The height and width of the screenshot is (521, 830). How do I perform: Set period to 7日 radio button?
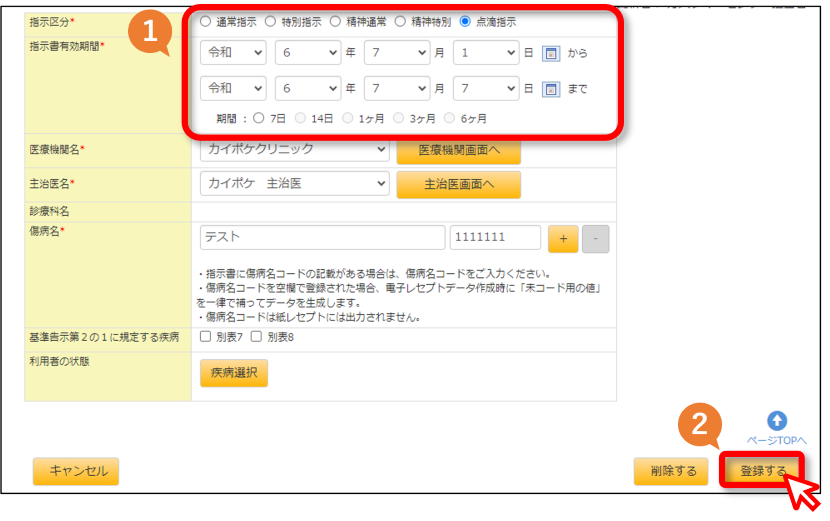pyautogui.click(x=258, y=118)
